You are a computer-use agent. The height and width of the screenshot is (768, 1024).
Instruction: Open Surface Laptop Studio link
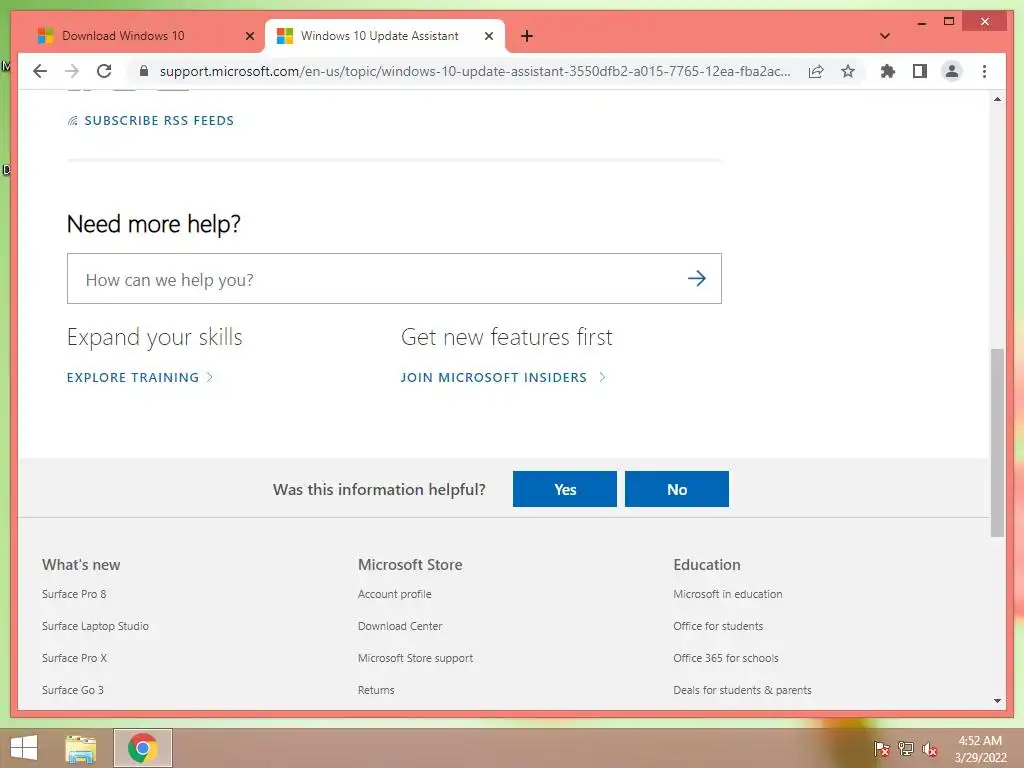(95, 626)
